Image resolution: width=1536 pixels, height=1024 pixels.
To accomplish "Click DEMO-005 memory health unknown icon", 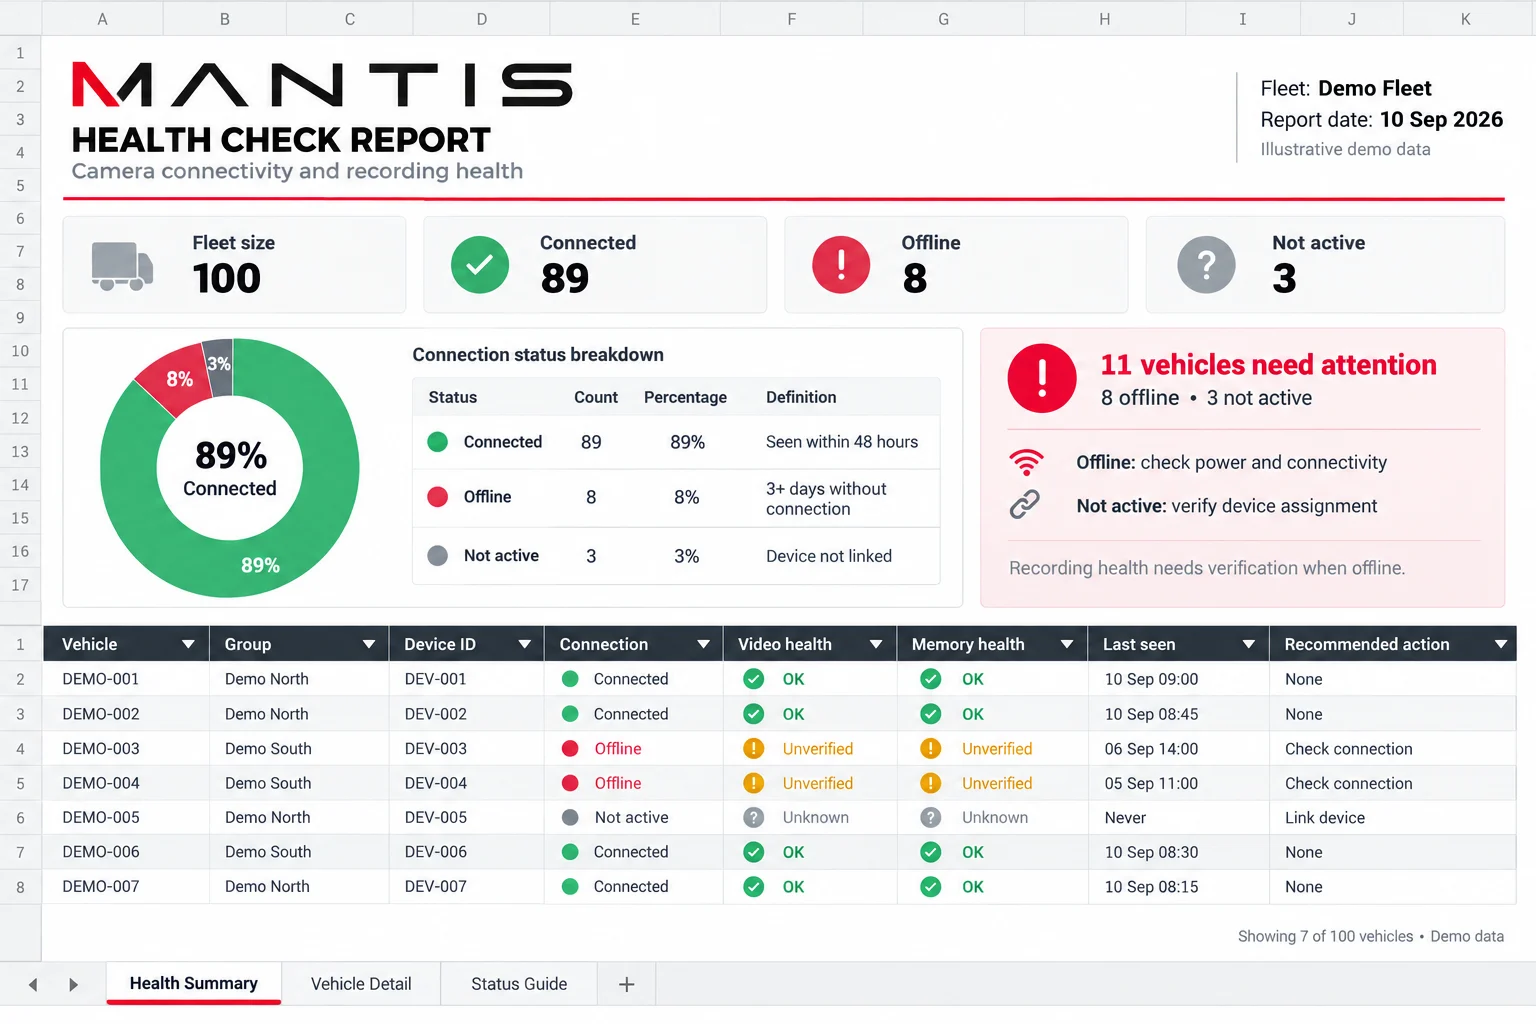I will (930, 817).
